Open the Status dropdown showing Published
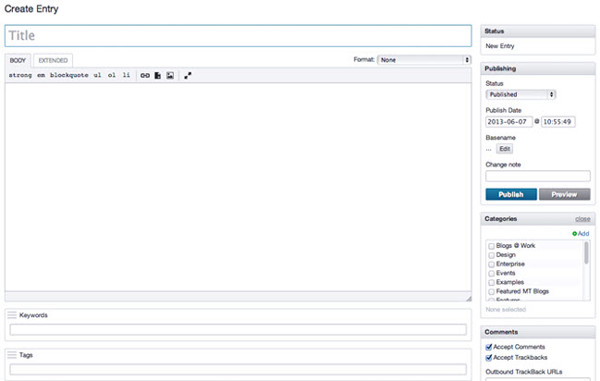This screenshot has height=381, width=600. pyautogui.click(x=520, y=94)
